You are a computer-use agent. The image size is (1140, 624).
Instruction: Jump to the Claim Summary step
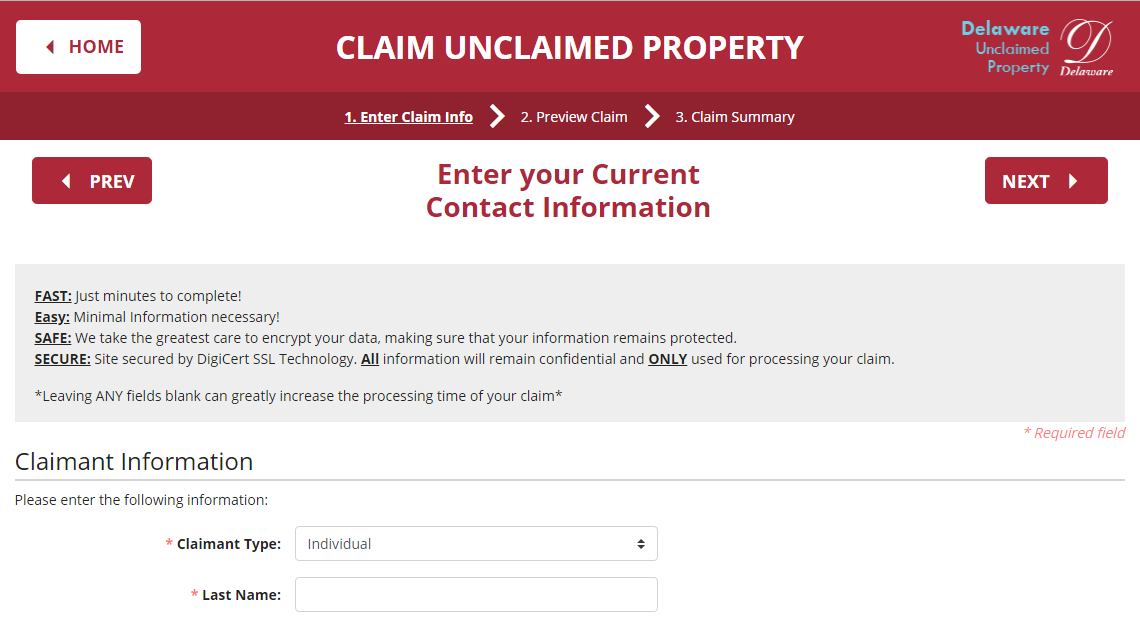(x=734, y=117)
